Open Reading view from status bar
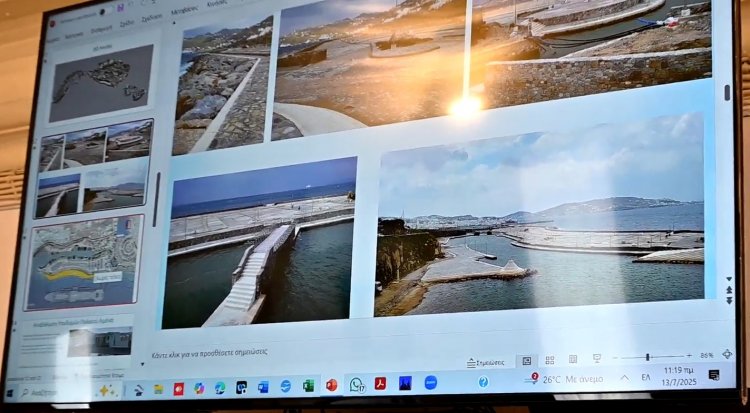Screen dimensions: 750x413 click(x=573, y=359)
